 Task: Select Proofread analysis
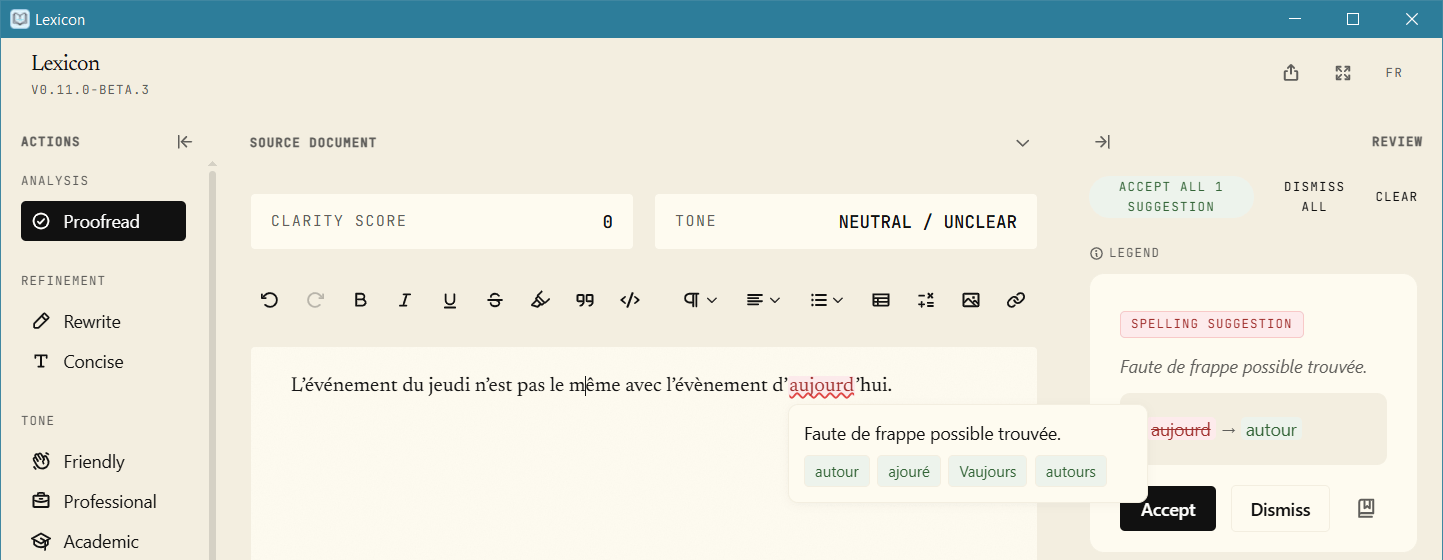point(103,221)
